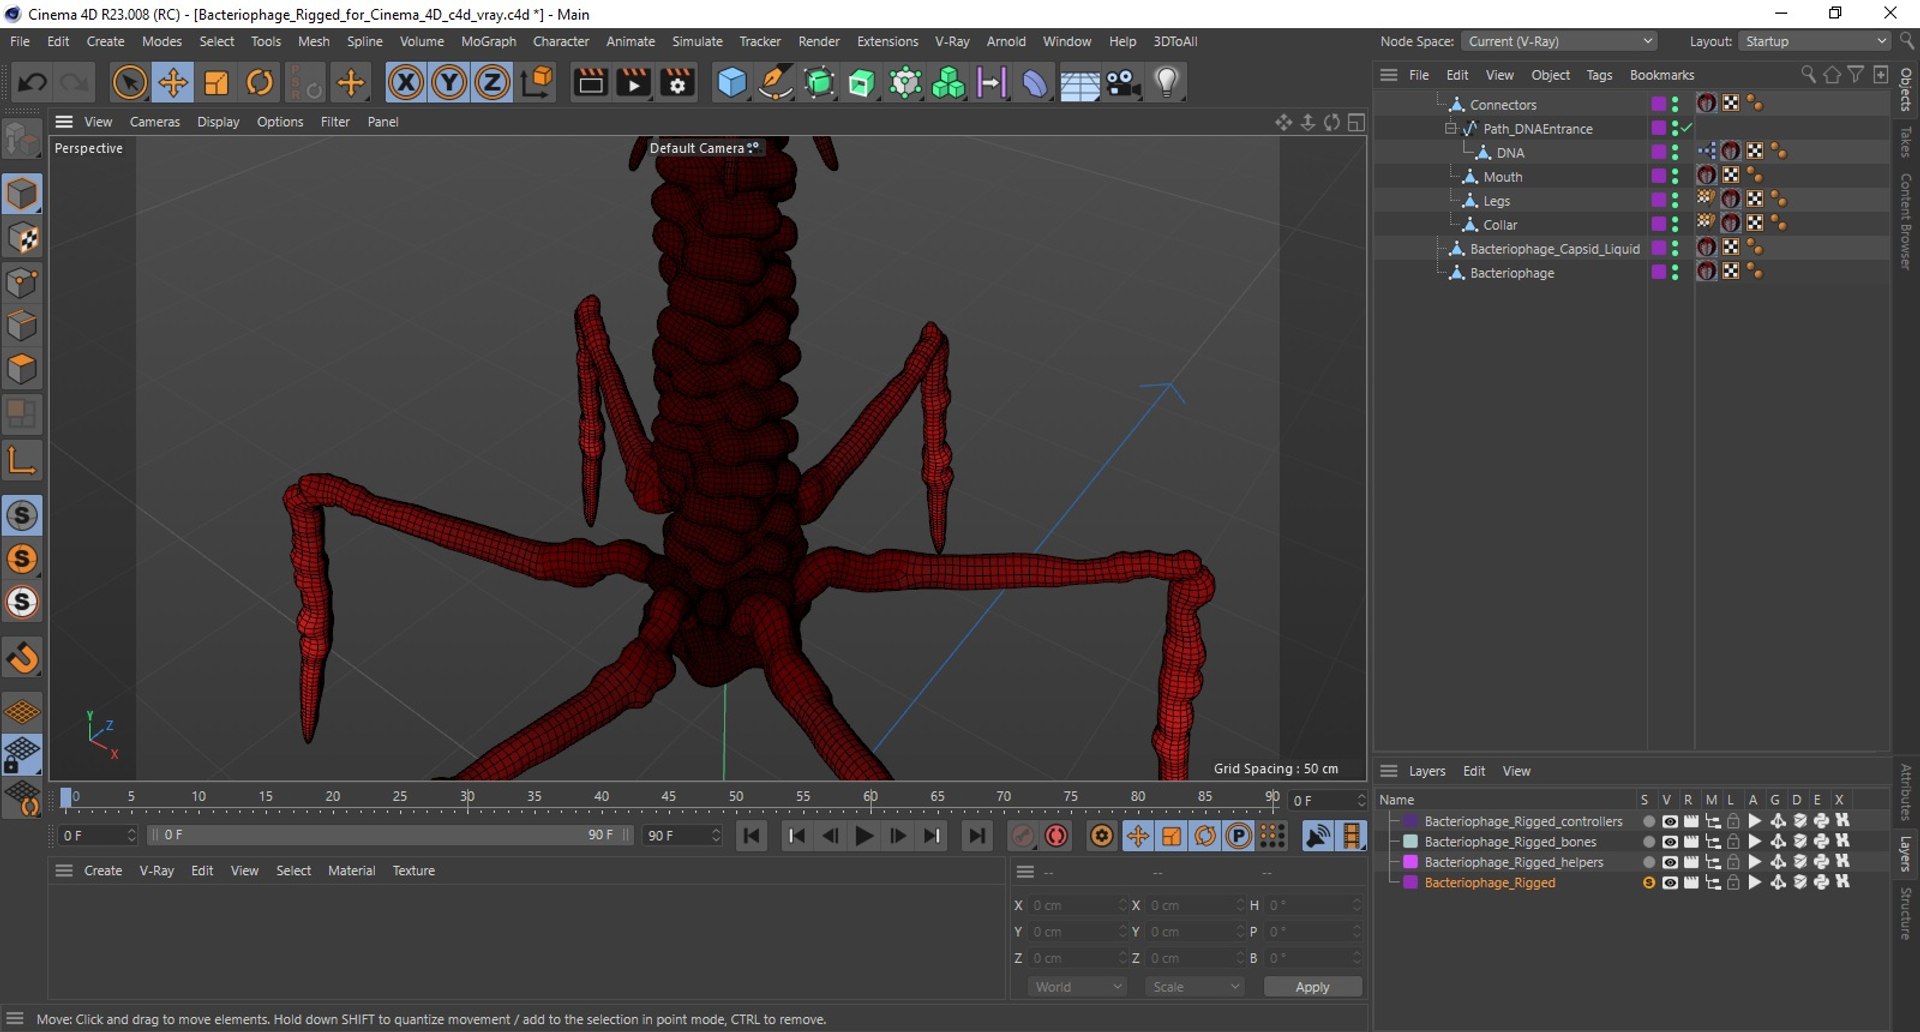
Task: Open Objects panel Bookmarks menu
Action: [x=1661, y=75]
